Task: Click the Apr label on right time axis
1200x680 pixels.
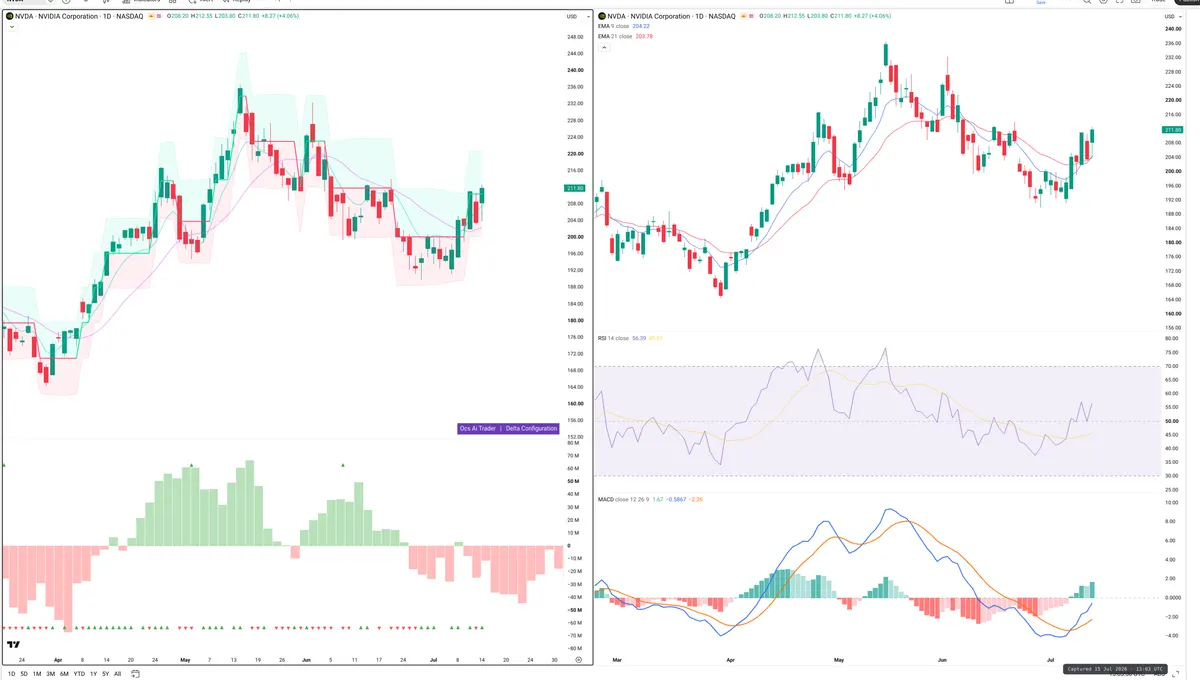Action: click(730, 660)
